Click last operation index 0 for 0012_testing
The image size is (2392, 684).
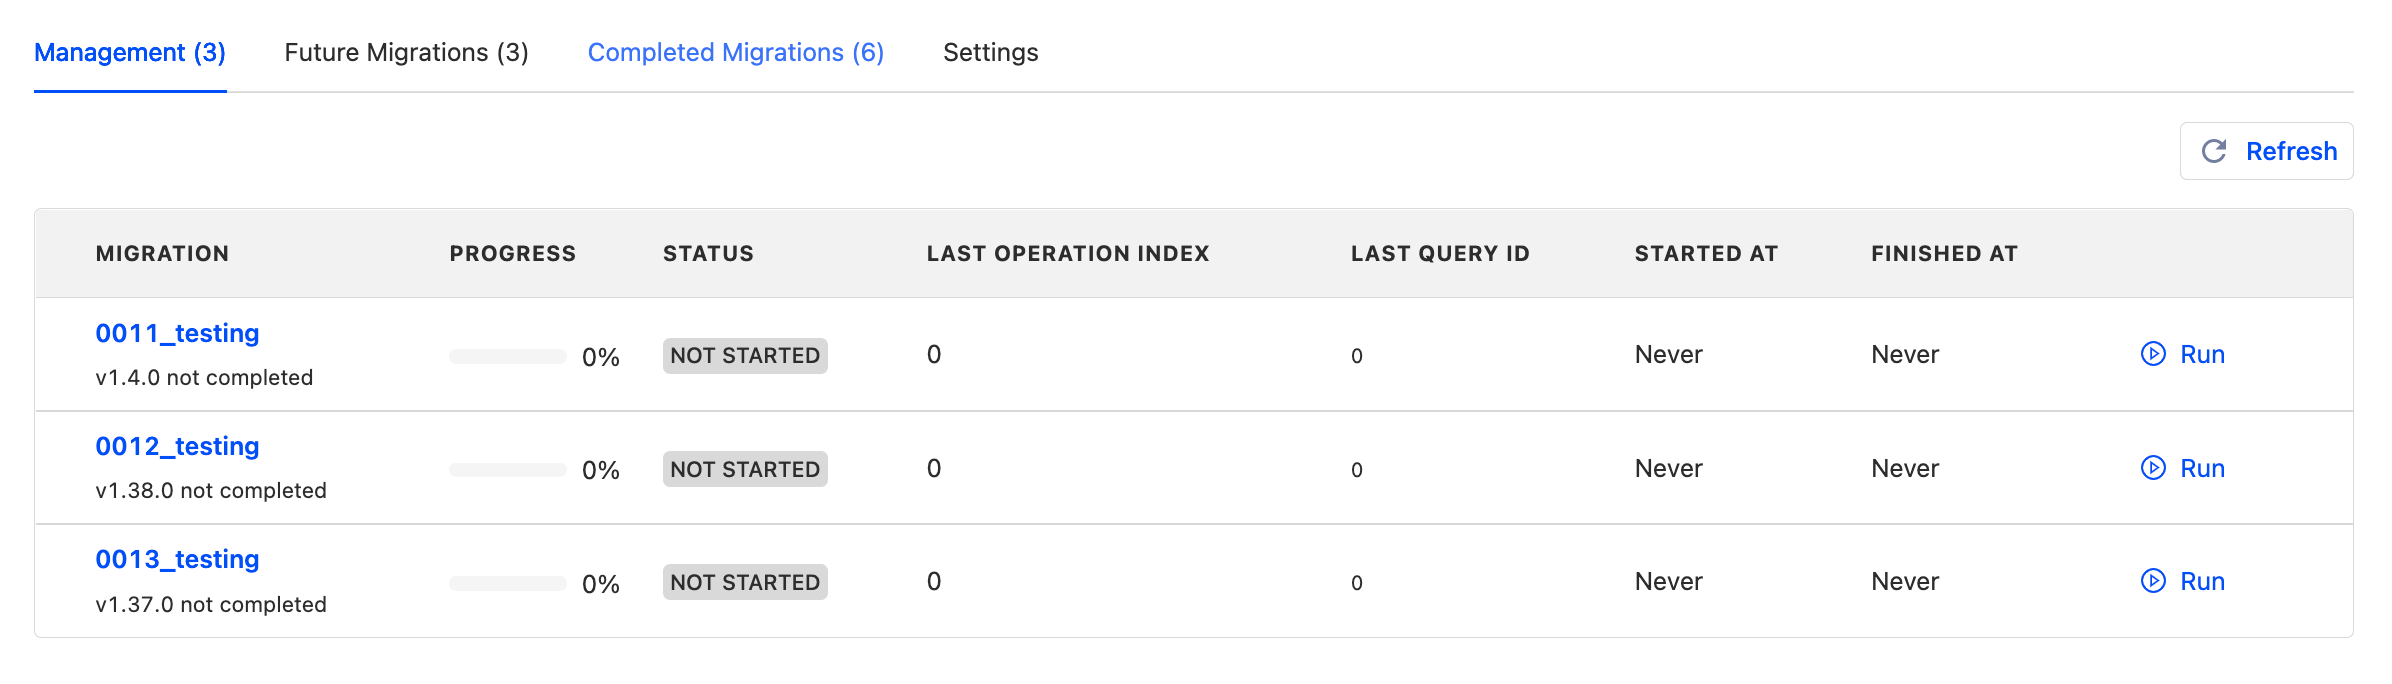(x=934, y=468)
